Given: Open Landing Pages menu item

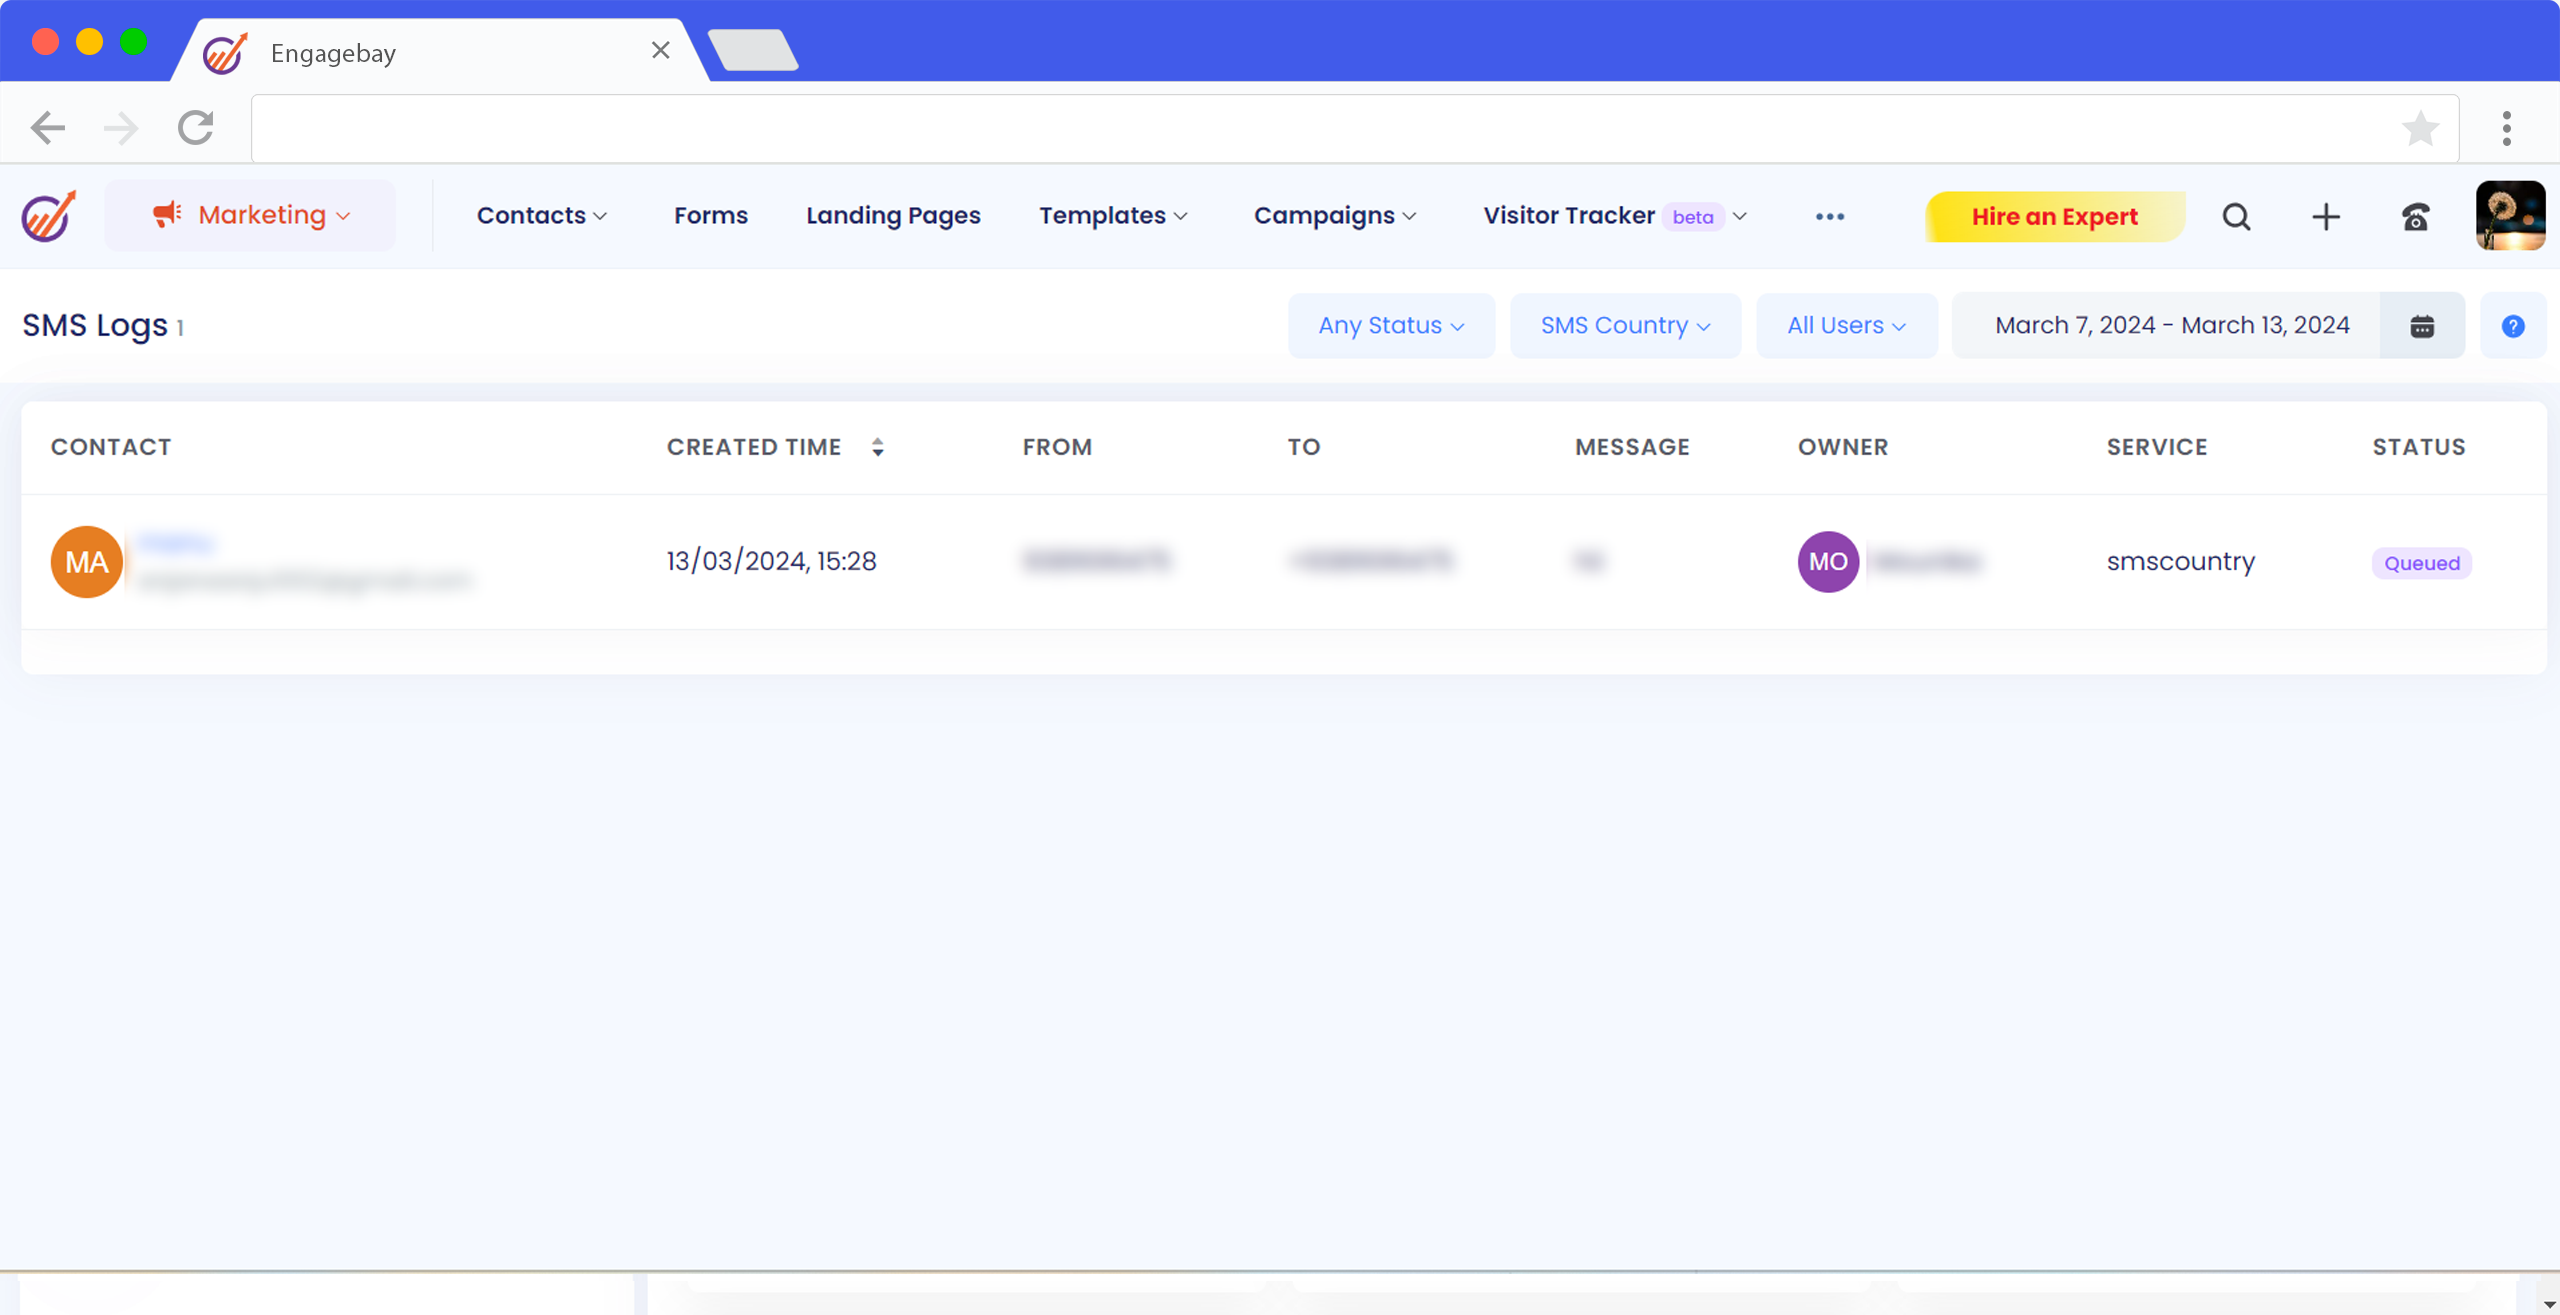Looking at the screenshot, I should point(893,216).
